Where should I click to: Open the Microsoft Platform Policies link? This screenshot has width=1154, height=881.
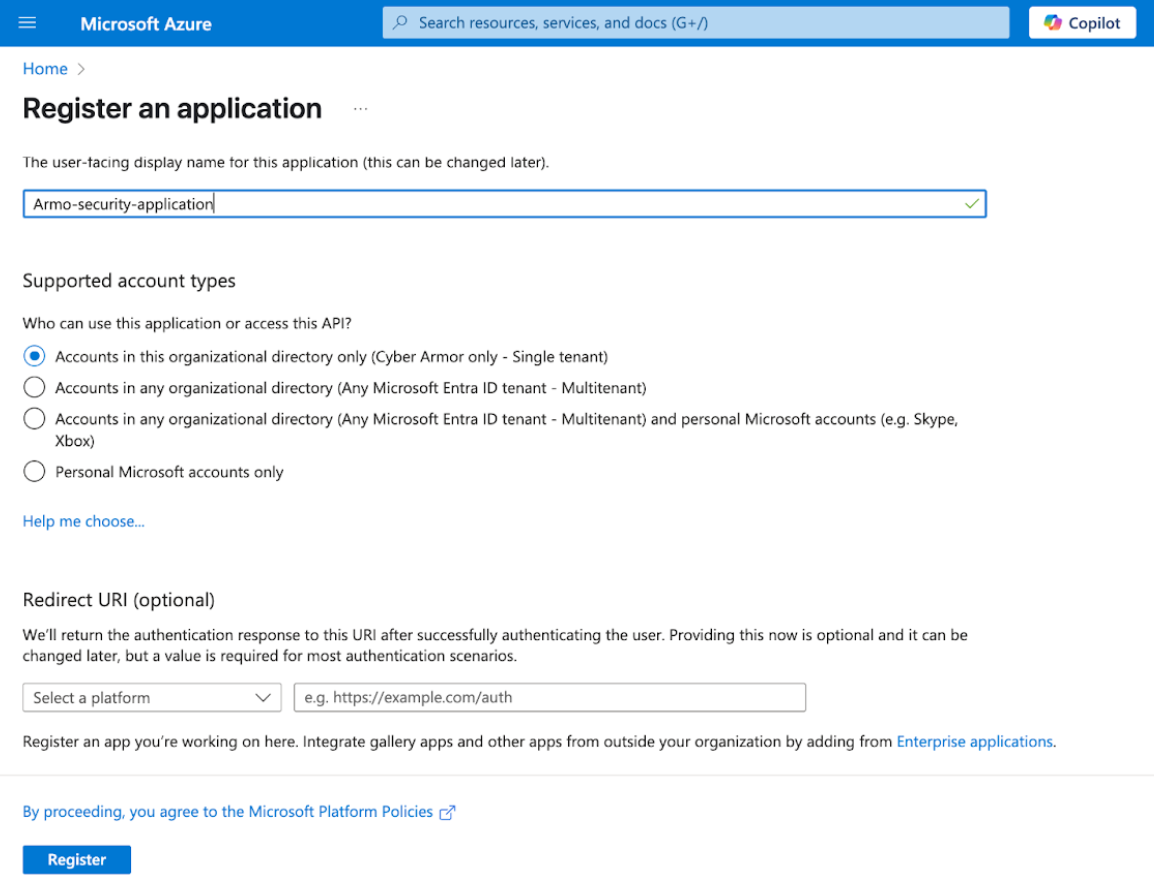click(x=227, y=811)
